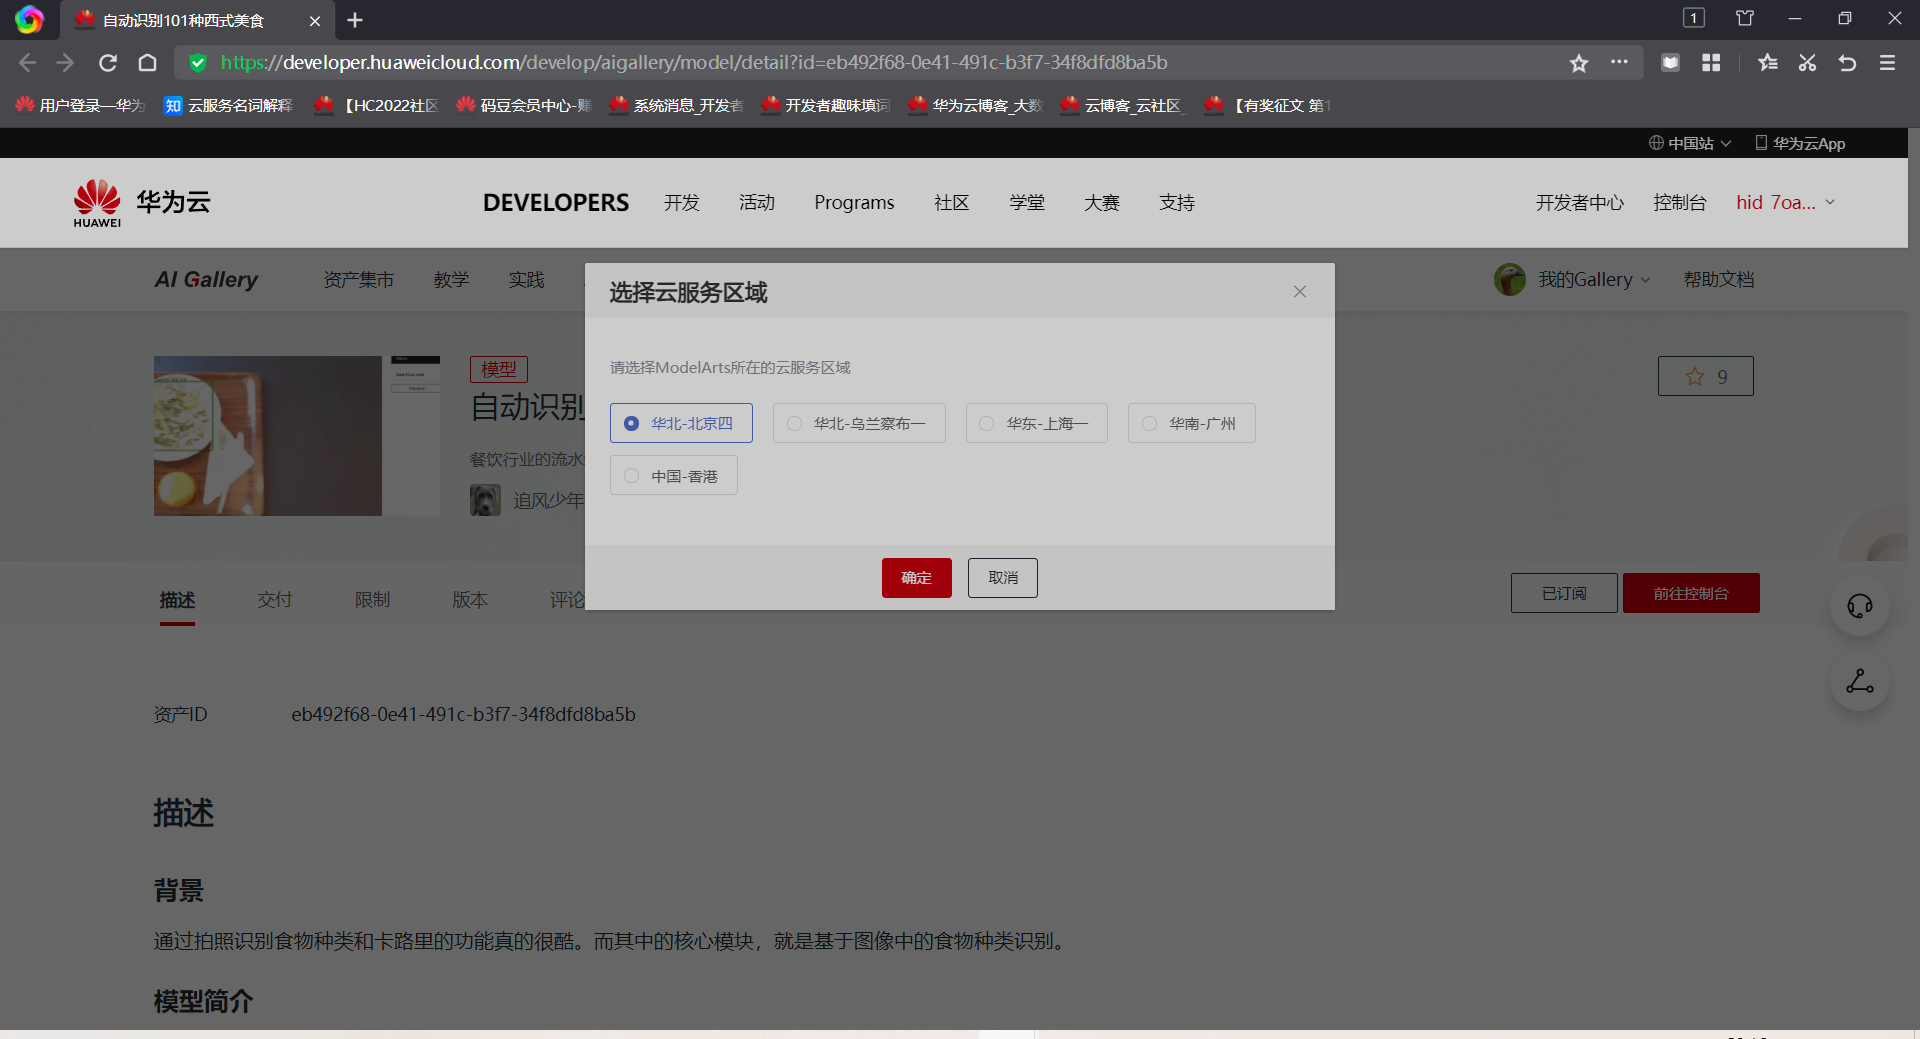
Task: Open the 用户登录—华为 bookmark
Action: point(81,105)
